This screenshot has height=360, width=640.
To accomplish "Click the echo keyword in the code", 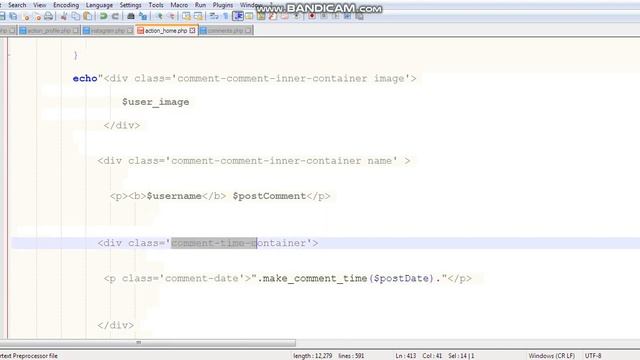I will coord(85,78).
